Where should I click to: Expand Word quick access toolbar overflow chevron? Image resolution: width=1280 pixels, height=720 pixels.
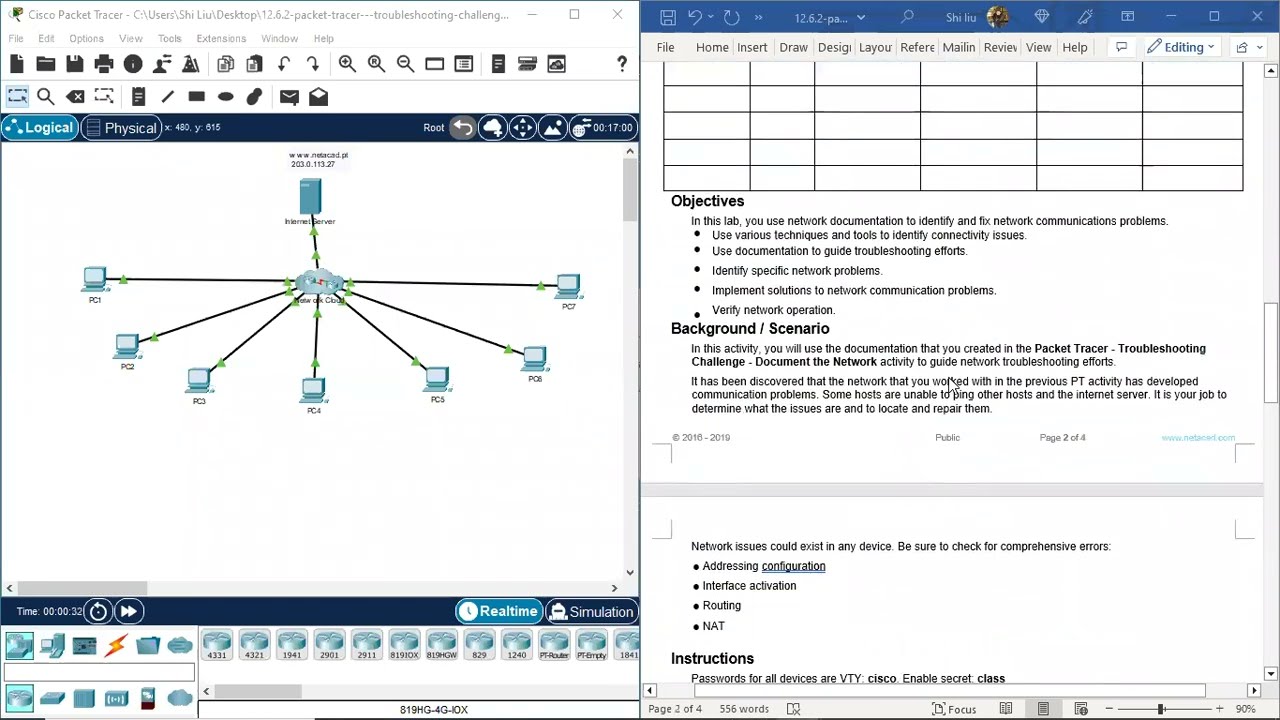coord(758,18)
